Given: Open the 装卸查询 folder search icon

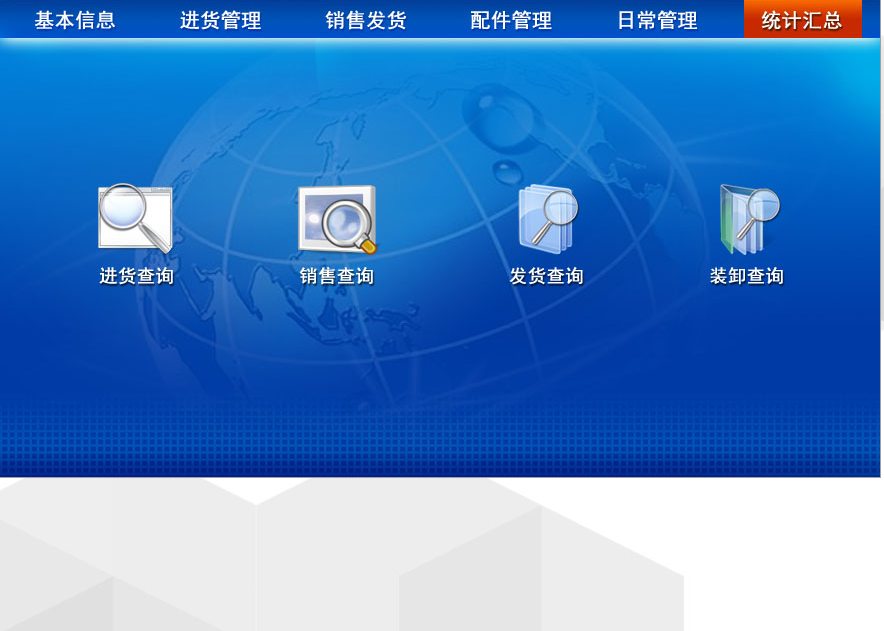Looking at the screenshot, I should tap(750, 219).
